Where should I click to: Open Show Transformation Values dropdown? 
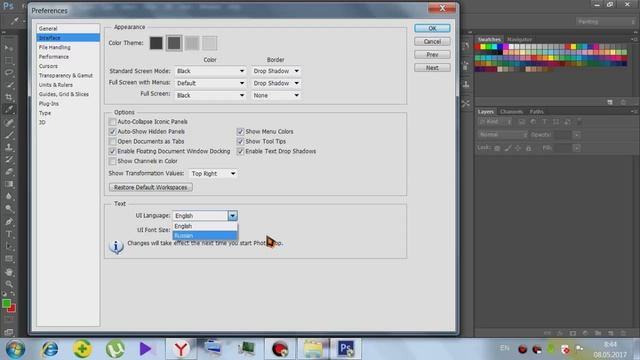click(x=213, y=173)
